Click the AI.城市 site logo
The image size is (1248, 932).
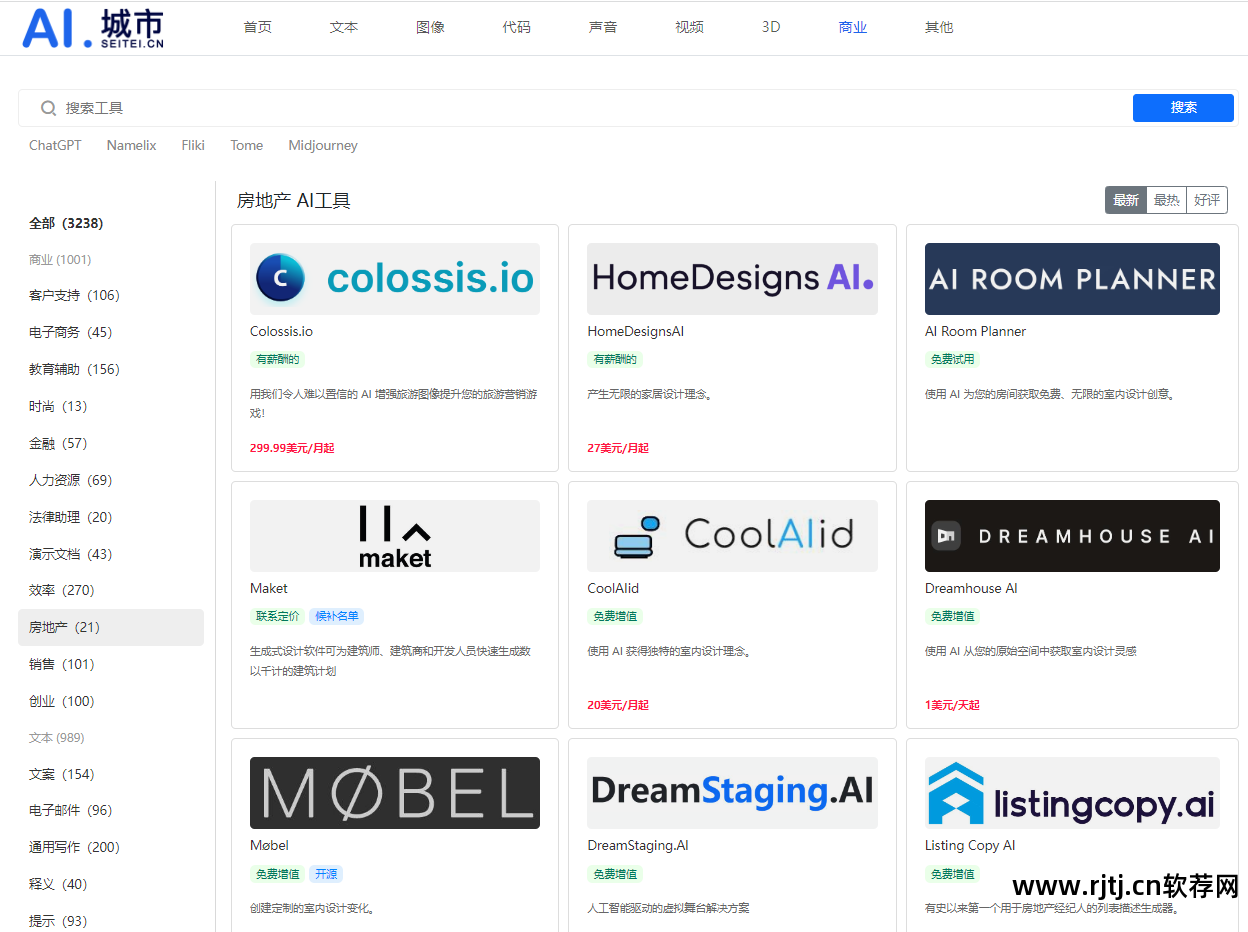pyautogui.click(x=93, y=28)
